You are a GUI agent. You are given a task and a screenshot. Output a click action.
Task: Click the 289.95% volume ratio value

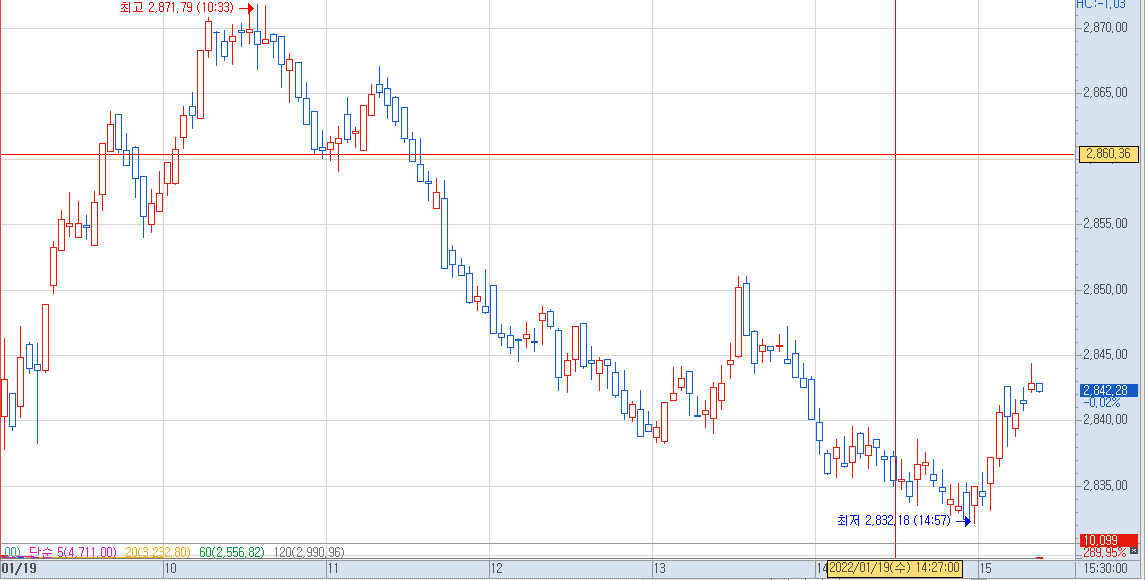click(1104, 552)
